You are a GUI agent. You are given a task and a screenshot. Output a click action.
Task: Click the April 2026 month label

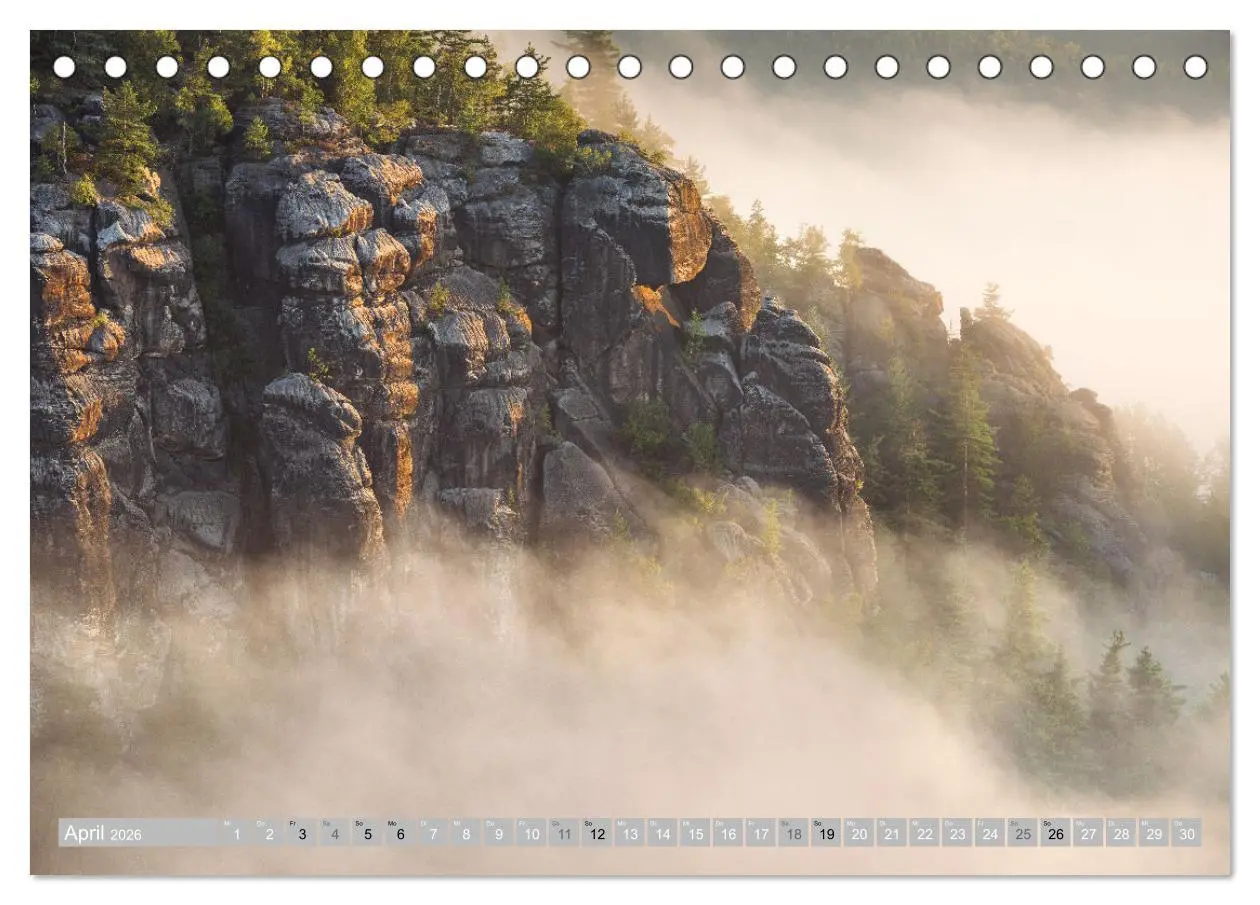coord(103,833)
